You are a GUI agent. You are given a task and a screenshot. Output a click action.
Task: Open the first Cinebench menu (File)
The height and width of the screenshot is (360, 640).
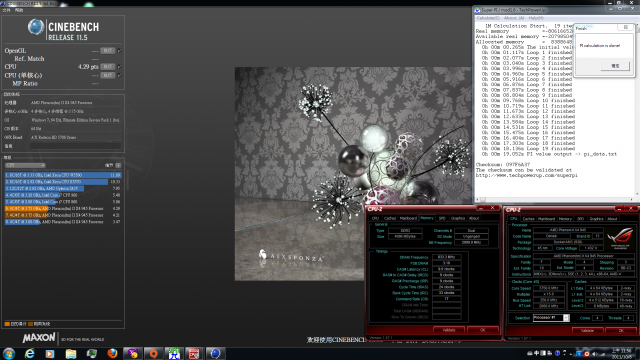coord(6,10)
